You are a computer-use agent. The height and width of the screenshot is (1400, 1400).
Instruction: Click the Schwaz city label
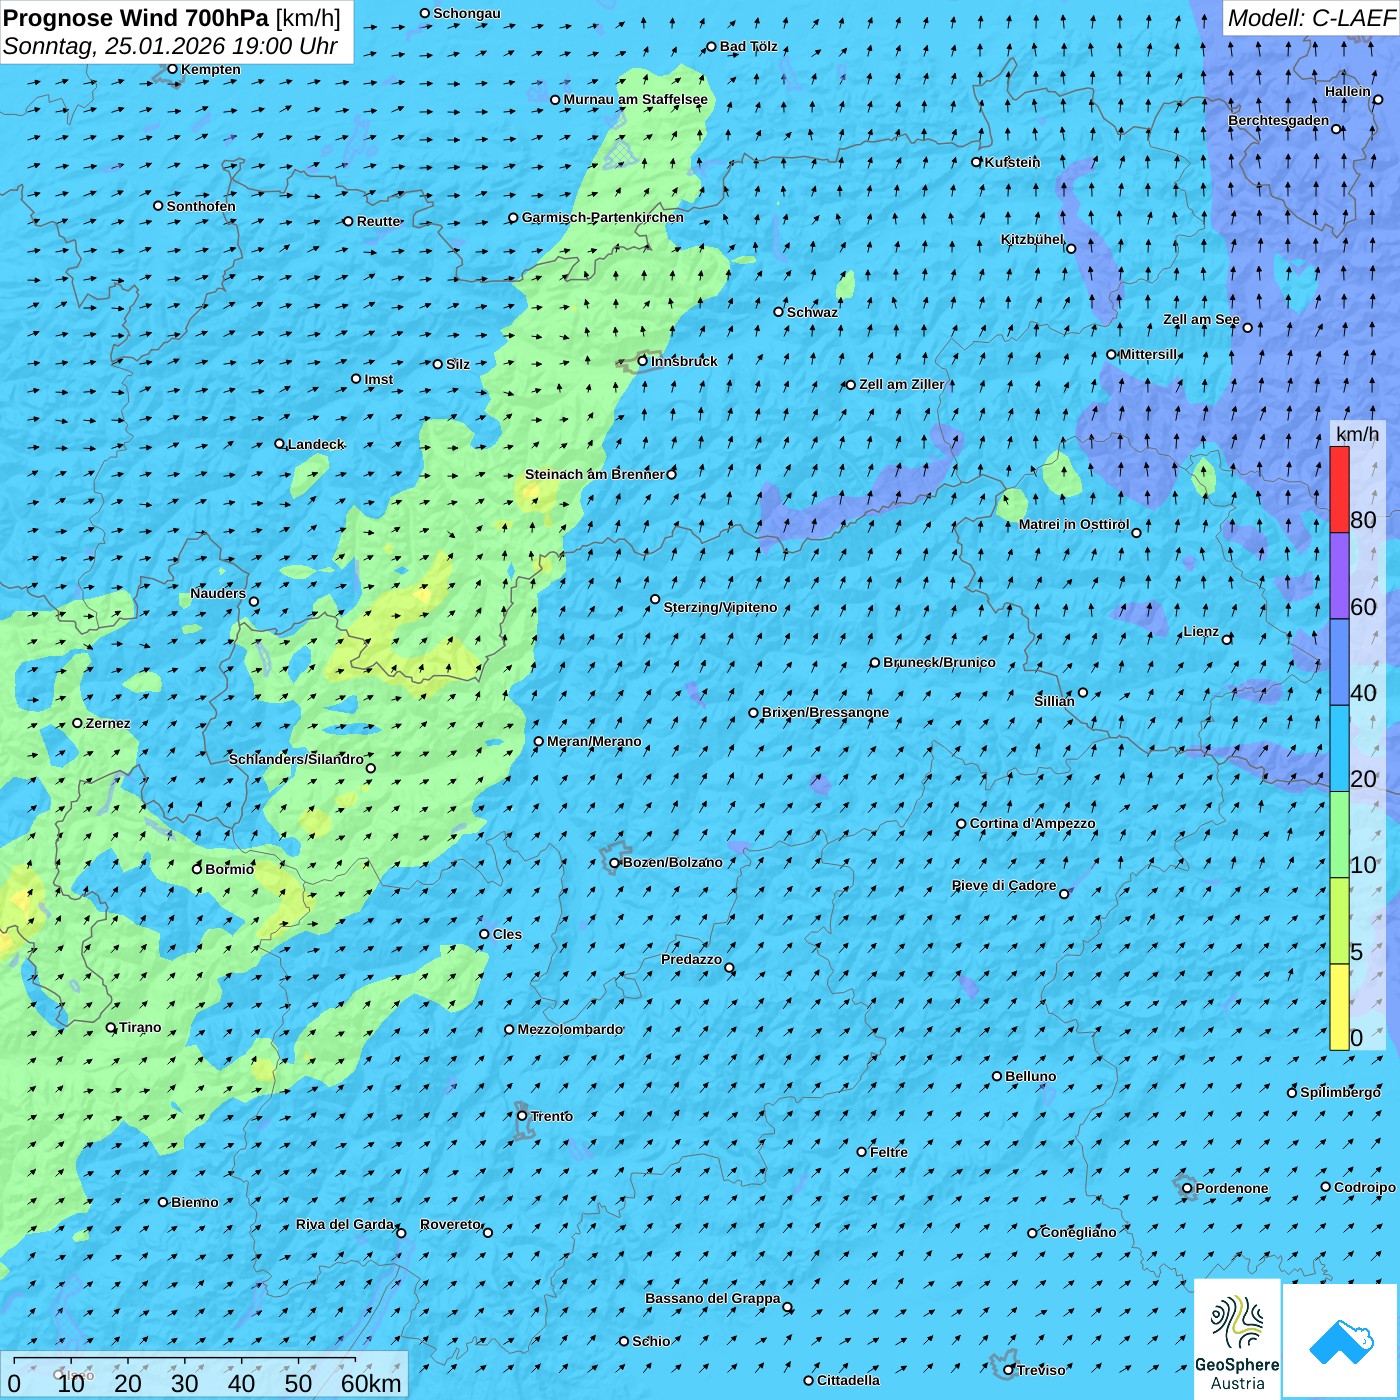point(812,312)
